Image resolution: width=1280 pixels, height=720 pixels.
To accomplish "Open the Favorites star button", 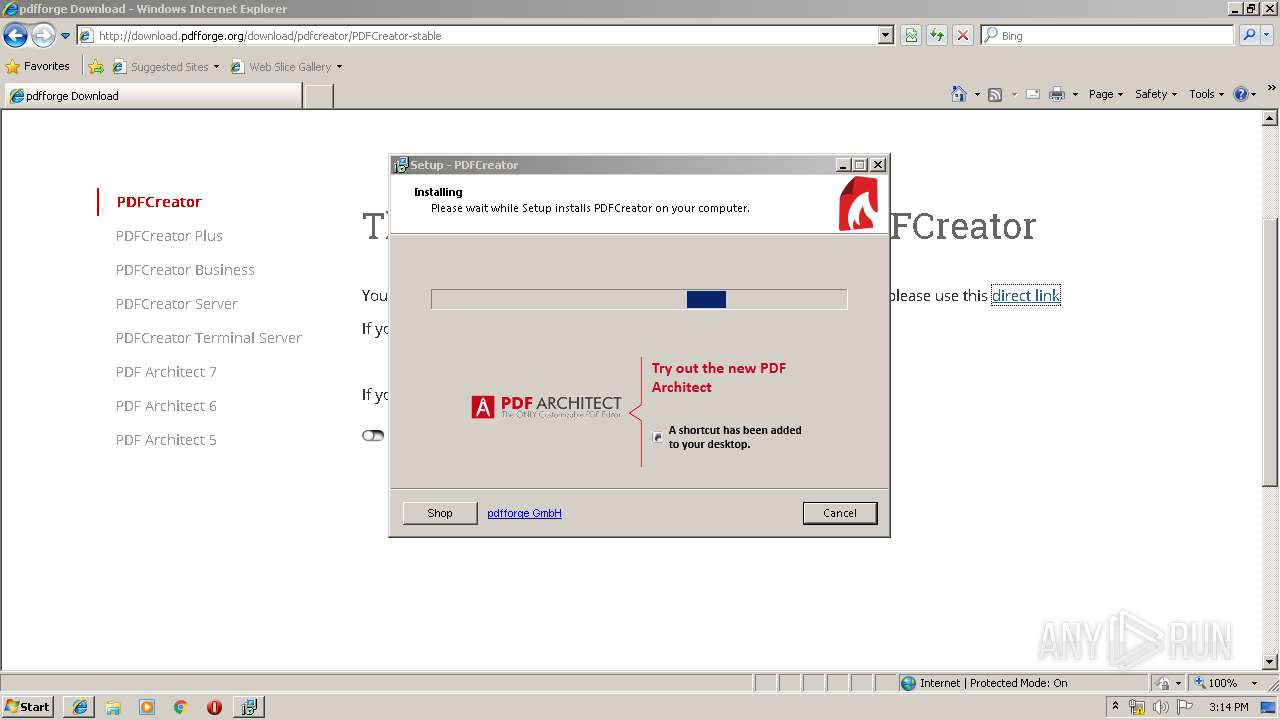I will tap(38, 67).
